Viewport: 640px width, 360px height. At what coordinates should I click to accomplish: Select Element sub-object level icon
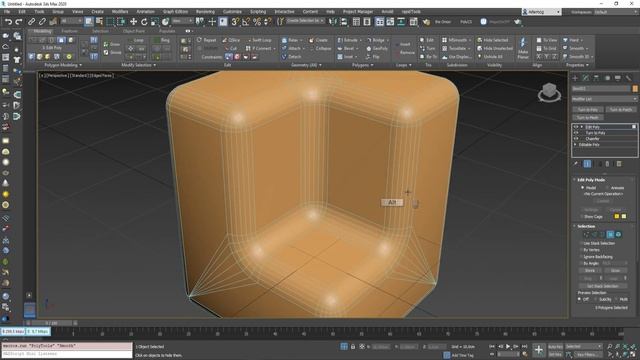pos(618,234)
